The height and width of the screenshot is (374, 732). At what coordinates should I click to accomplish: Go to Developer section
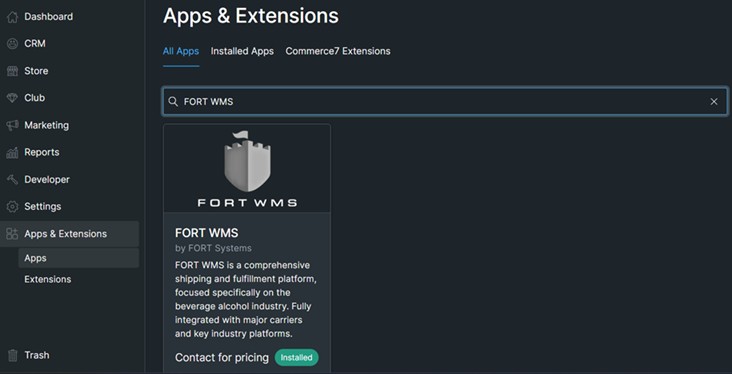[x=47, y=179]
